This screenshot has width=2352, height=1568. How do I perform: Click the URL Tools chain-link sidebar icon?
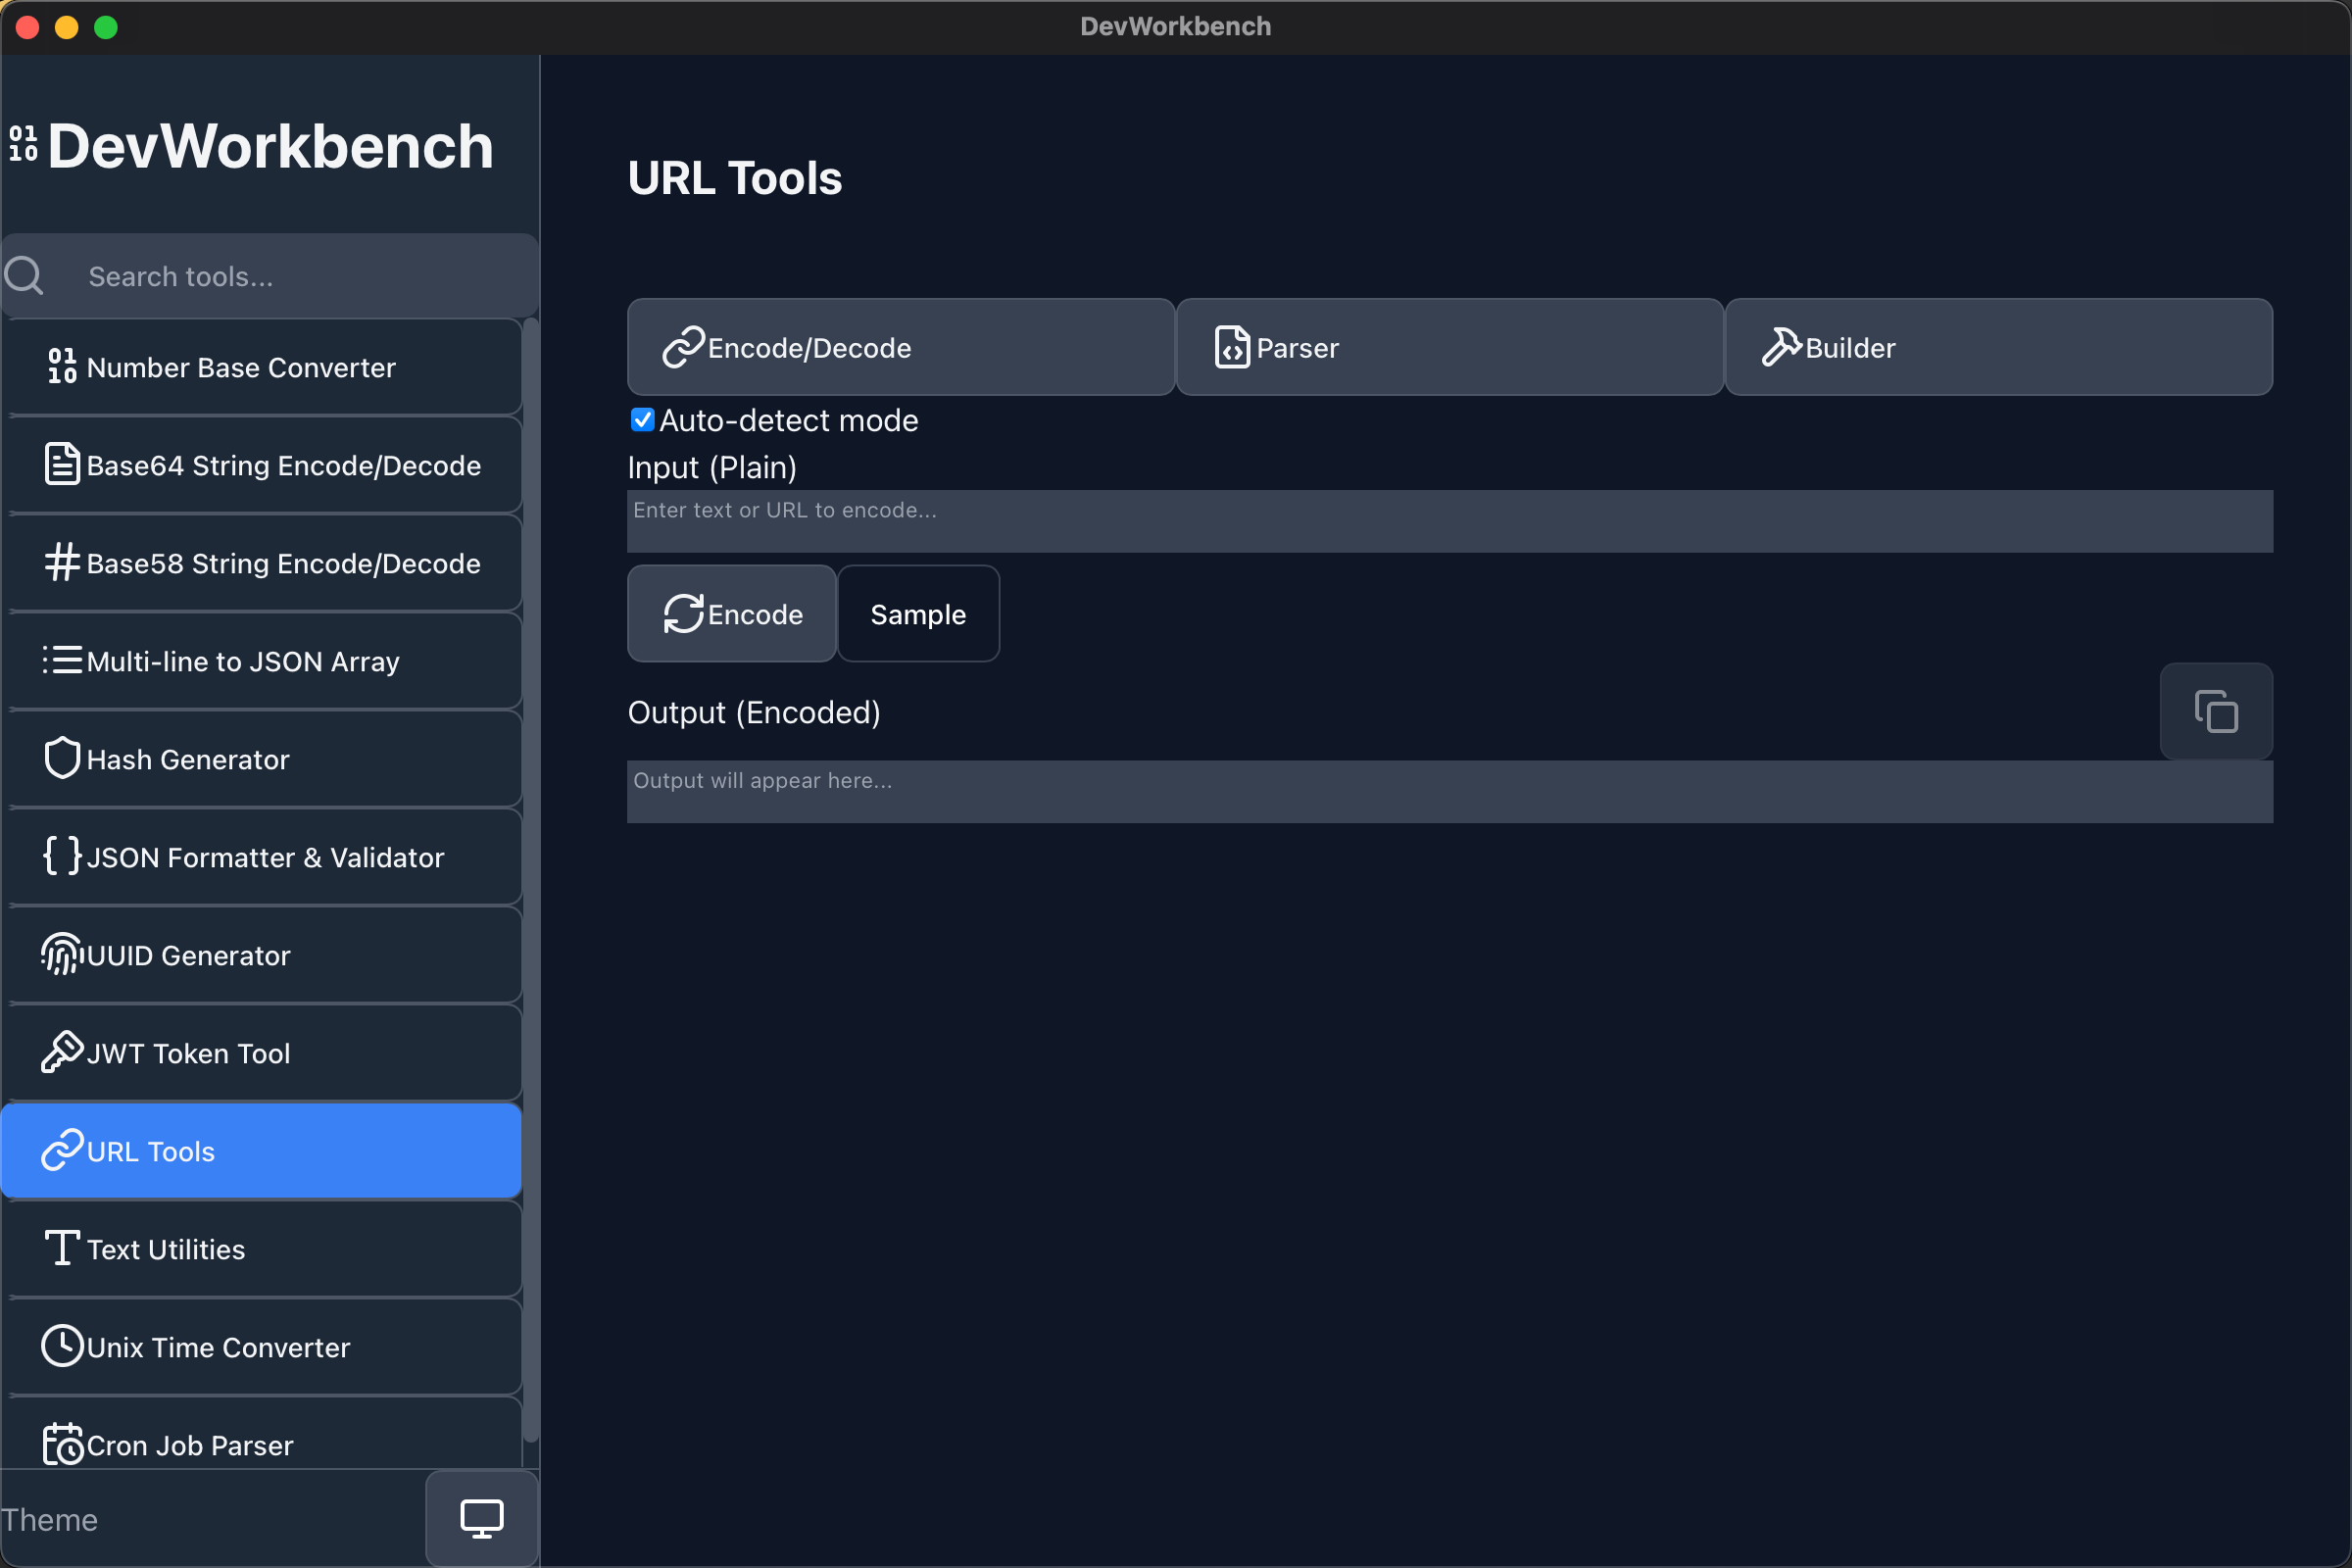click(62, 1150)
